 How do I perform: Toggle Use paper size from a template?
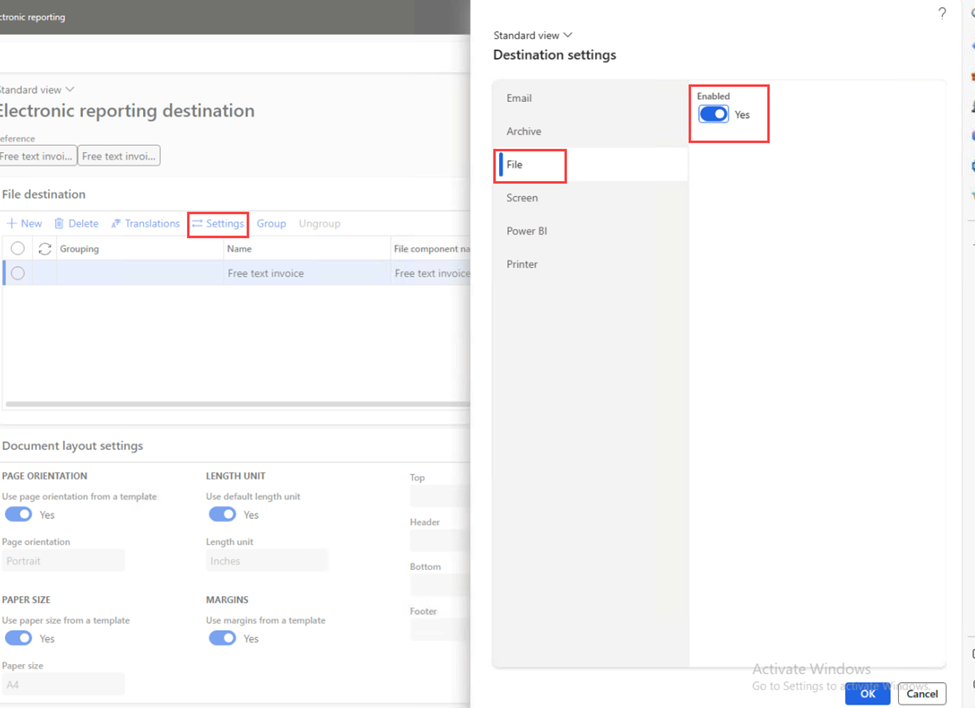[x=19, y=638]
